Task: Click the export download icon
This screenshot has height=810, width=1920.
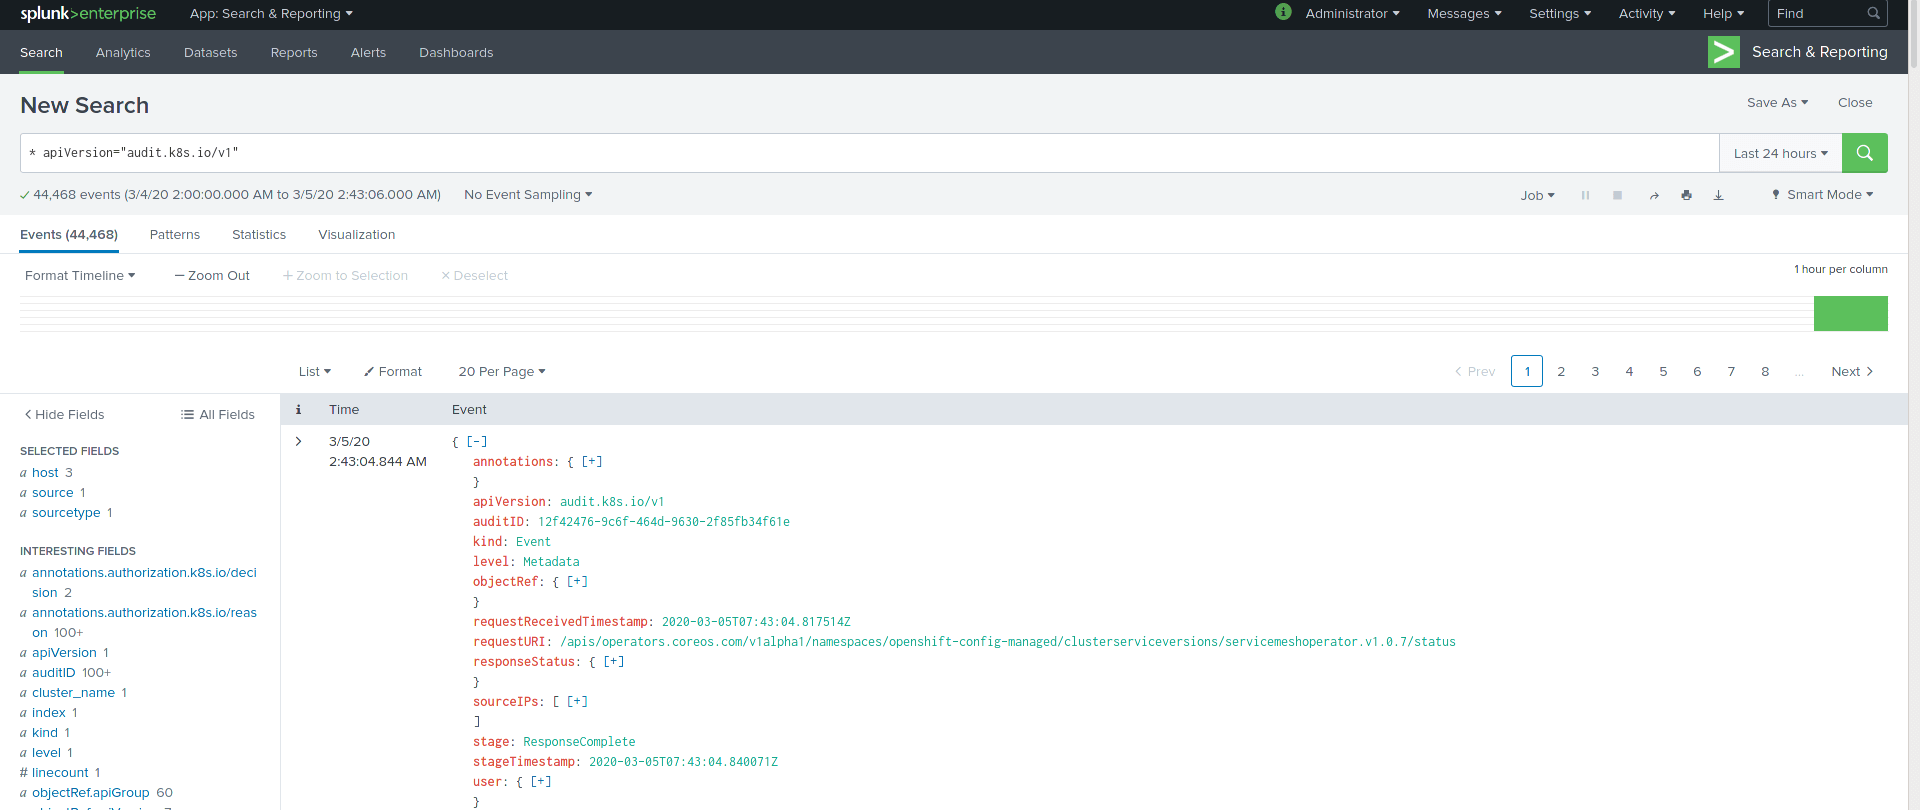Action: pyautogui.click(x=1718, y=195)
